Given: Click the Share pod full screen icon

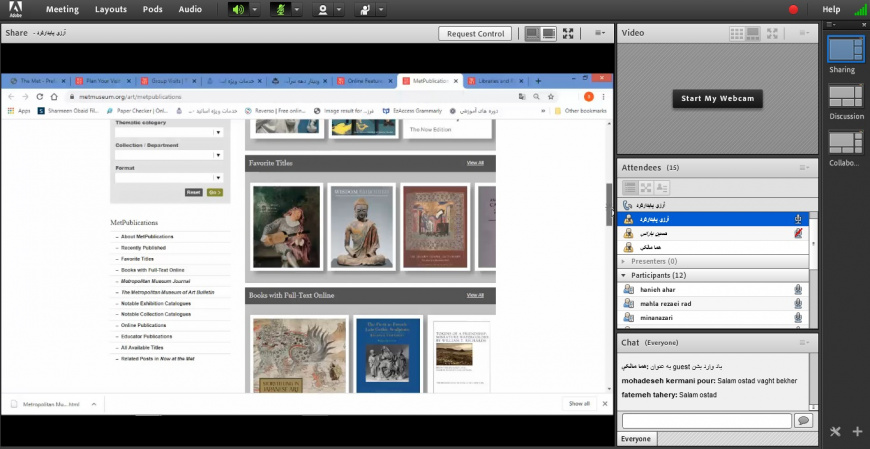Looking at the screenshot, I should 568,33.
